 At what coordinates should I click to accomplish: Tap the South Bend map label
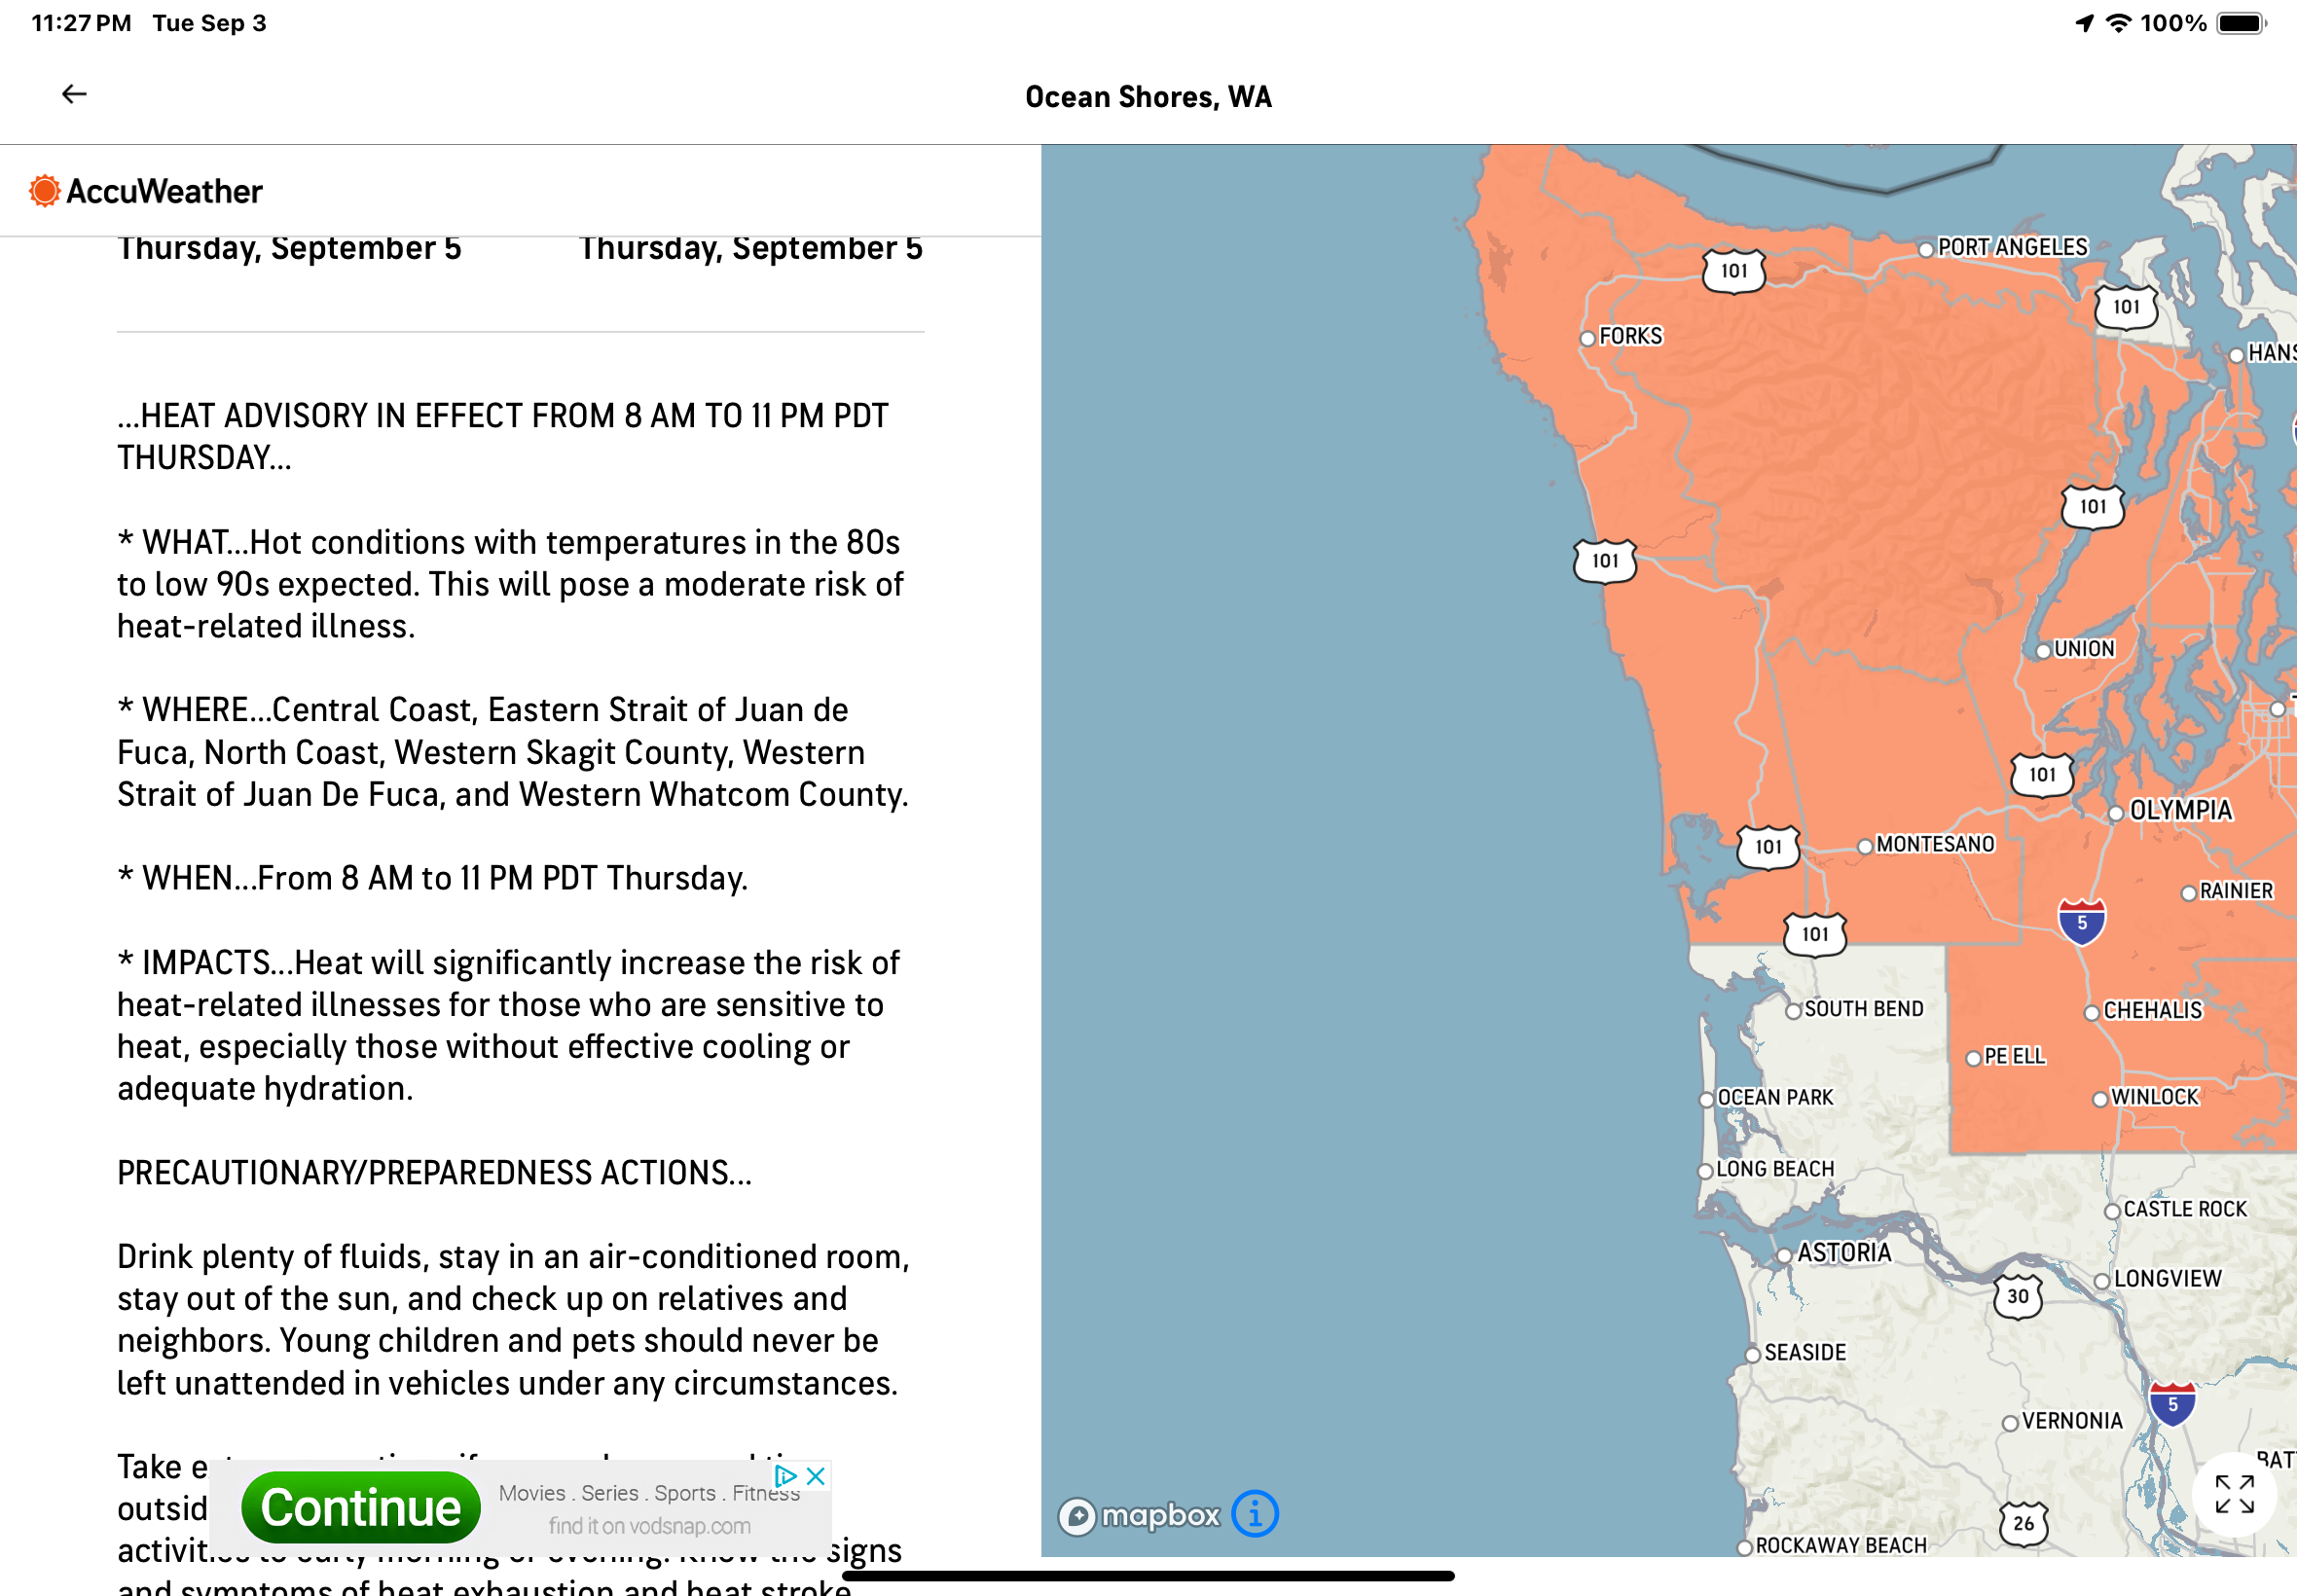(1863, 1009)
